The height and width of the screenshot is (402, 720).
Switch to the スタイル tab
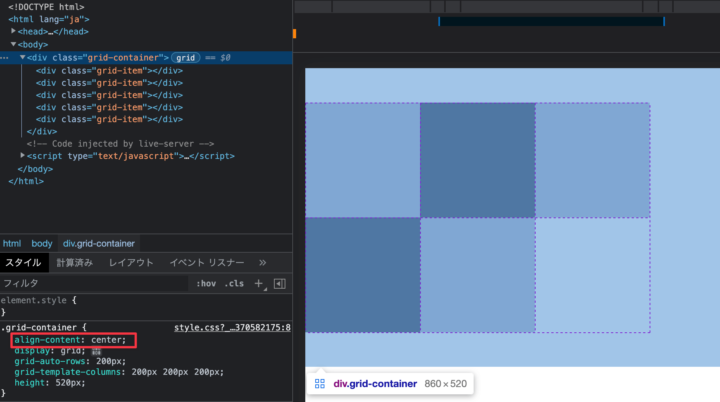click(x=23, y=262)
